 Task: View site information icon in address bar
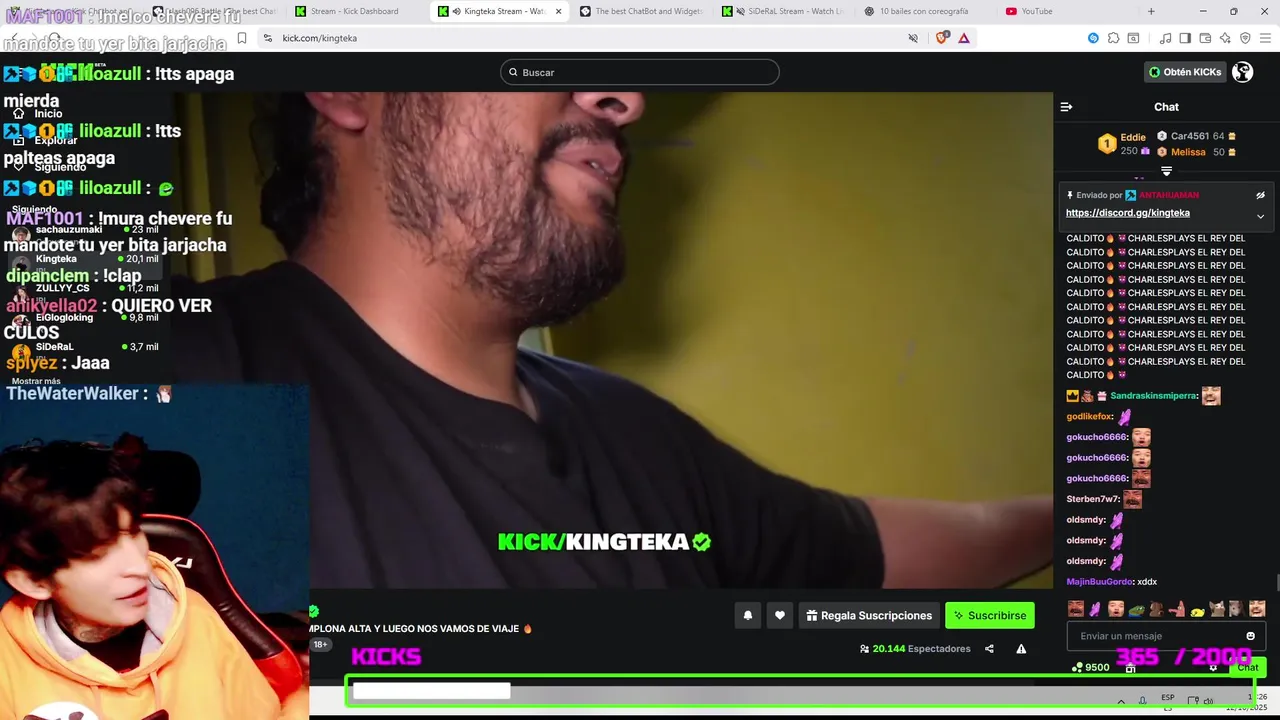268,38
